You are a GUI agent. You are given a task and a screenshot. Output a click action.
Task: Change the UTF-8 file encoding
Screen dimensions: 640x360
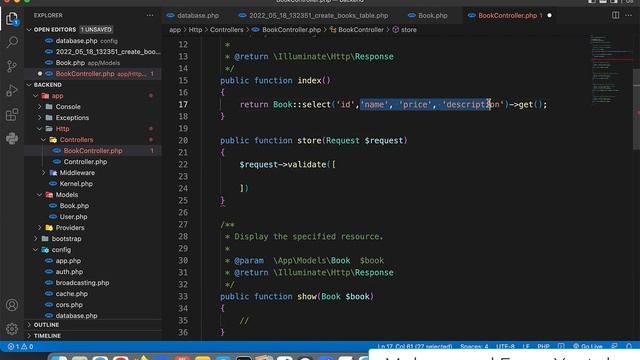[x=505, y=347]
